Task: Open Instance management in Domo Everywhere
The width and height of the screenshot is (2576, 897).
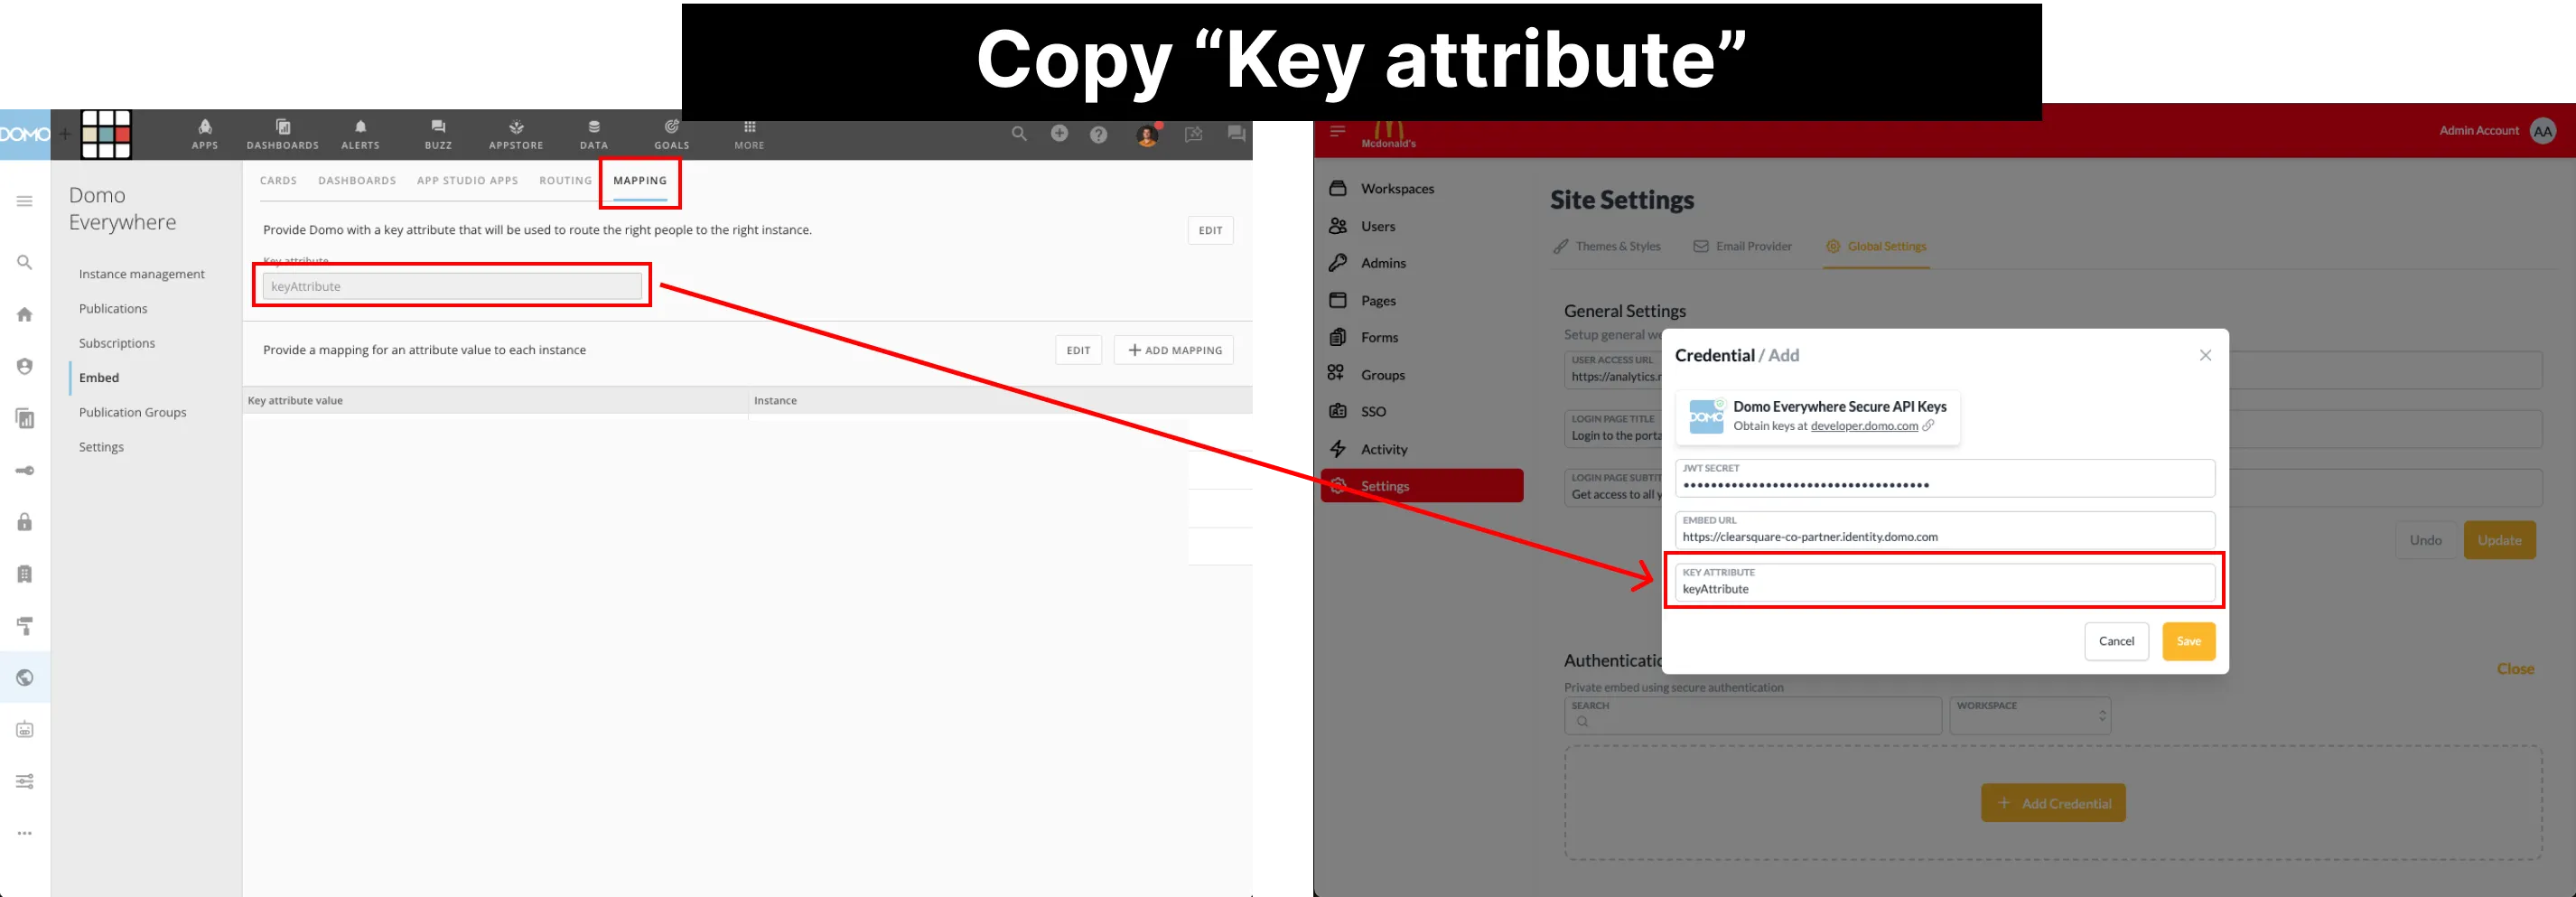Action: point(142,274)
